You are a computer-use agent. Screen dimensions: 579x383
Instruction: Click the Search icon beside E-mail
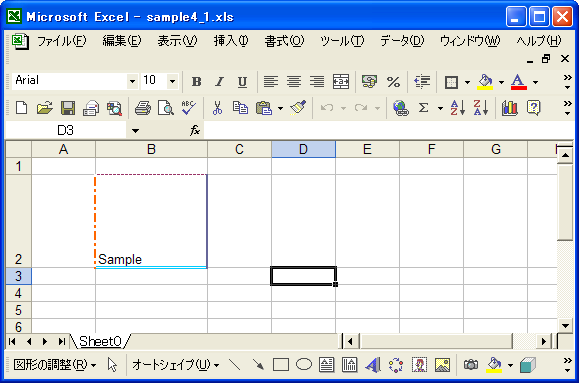click(x=114, y=108)
